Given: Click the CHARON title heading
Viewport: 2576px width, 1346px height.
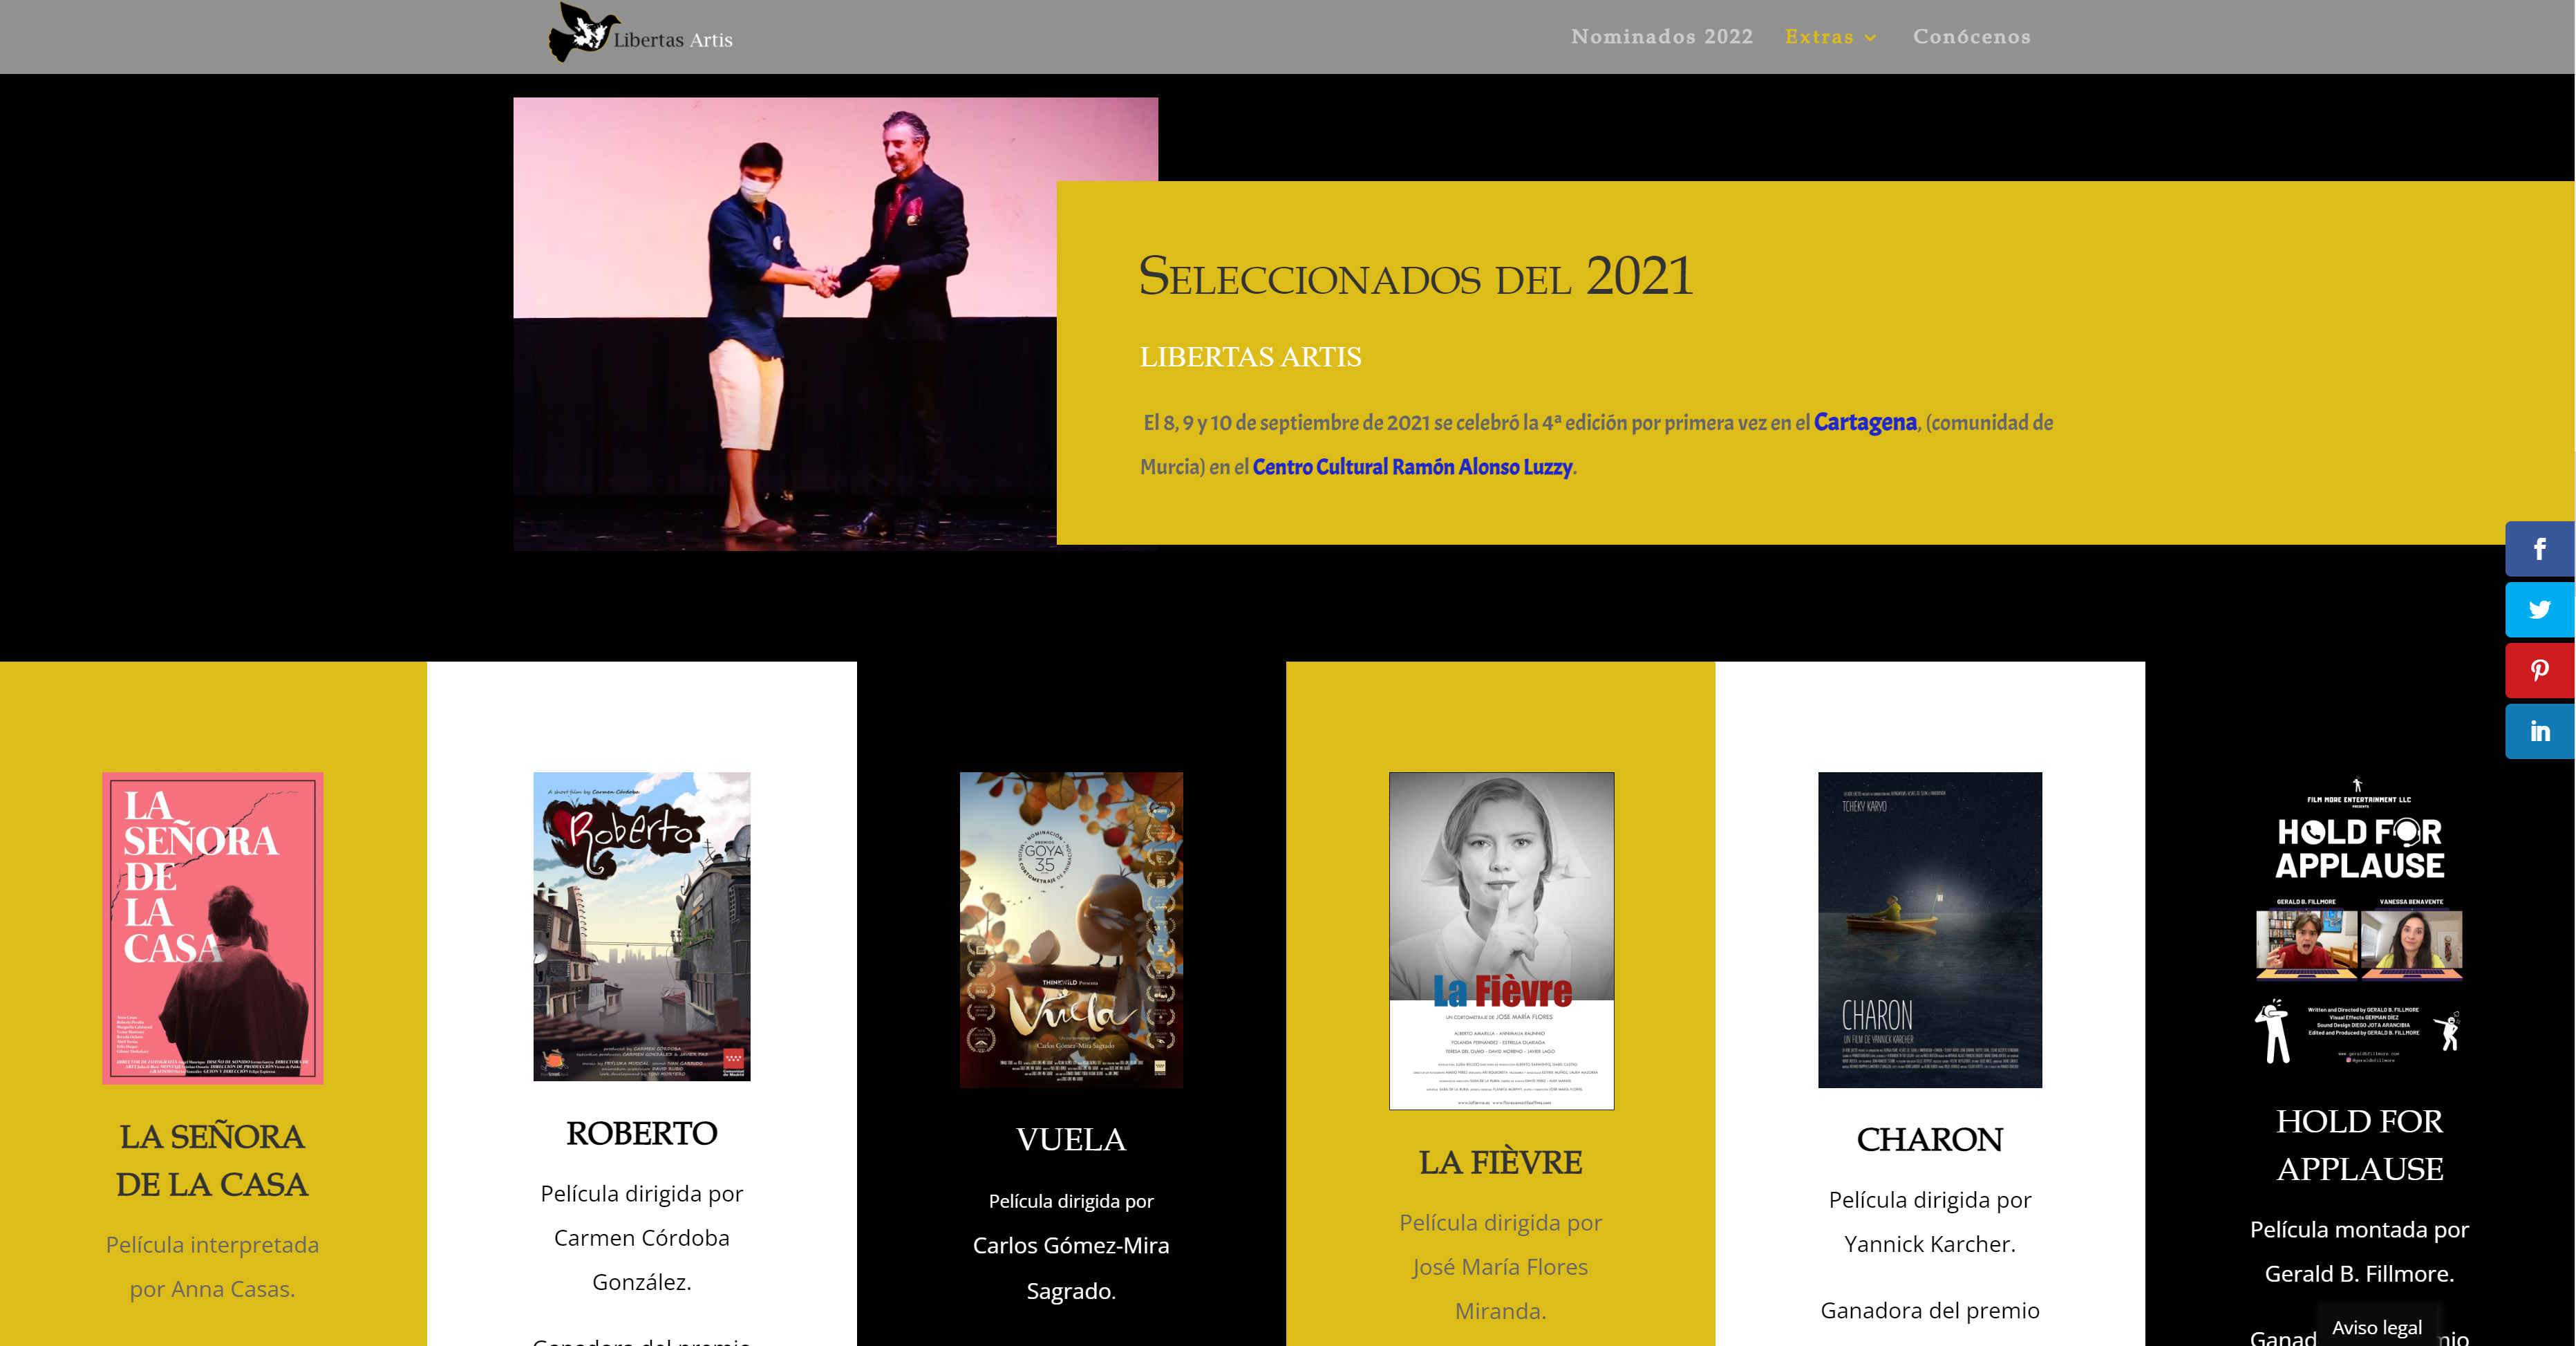Looking at the screenshot, I should (x=1929, y=1139).
